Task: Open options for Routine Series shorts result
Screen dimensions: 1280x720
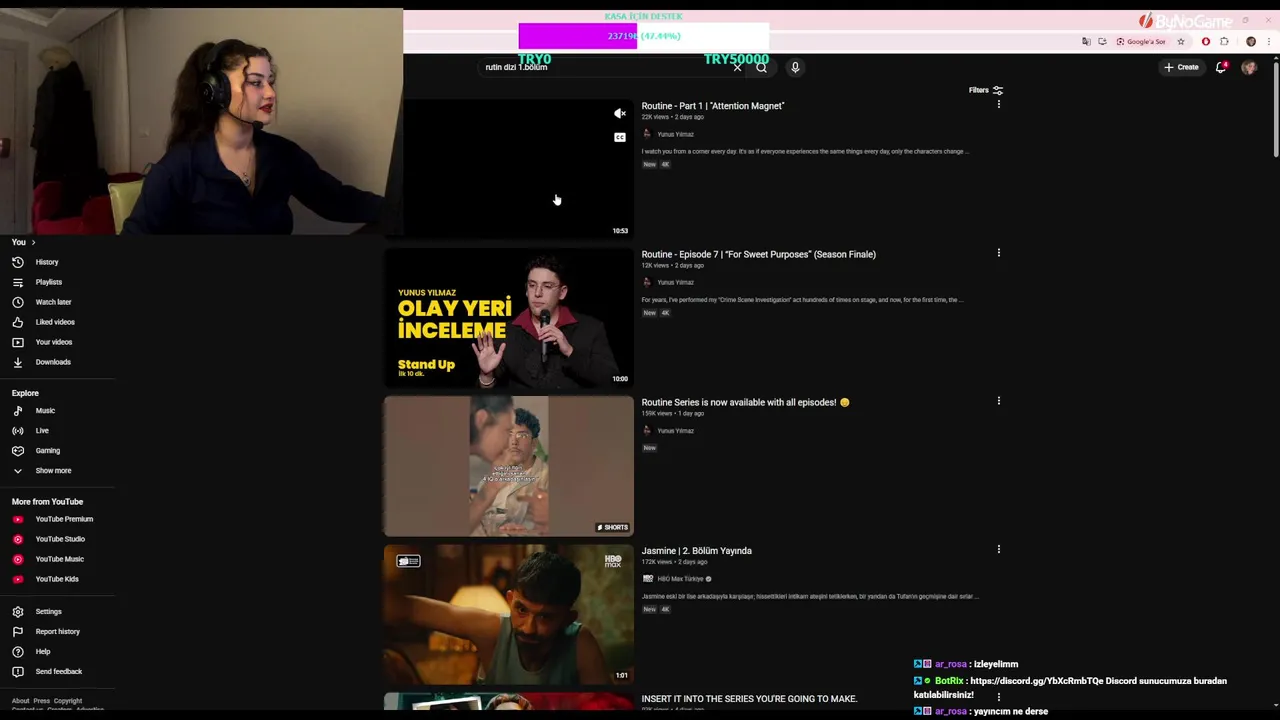Action: (998, 401)
